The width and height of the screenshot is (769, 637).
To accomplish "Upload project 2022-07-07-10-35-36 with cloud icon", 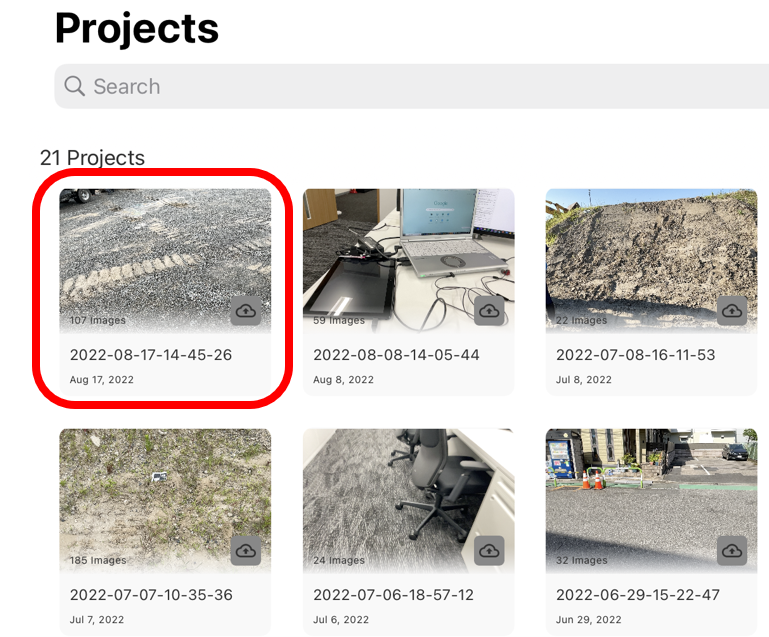I will coord(246,551).
